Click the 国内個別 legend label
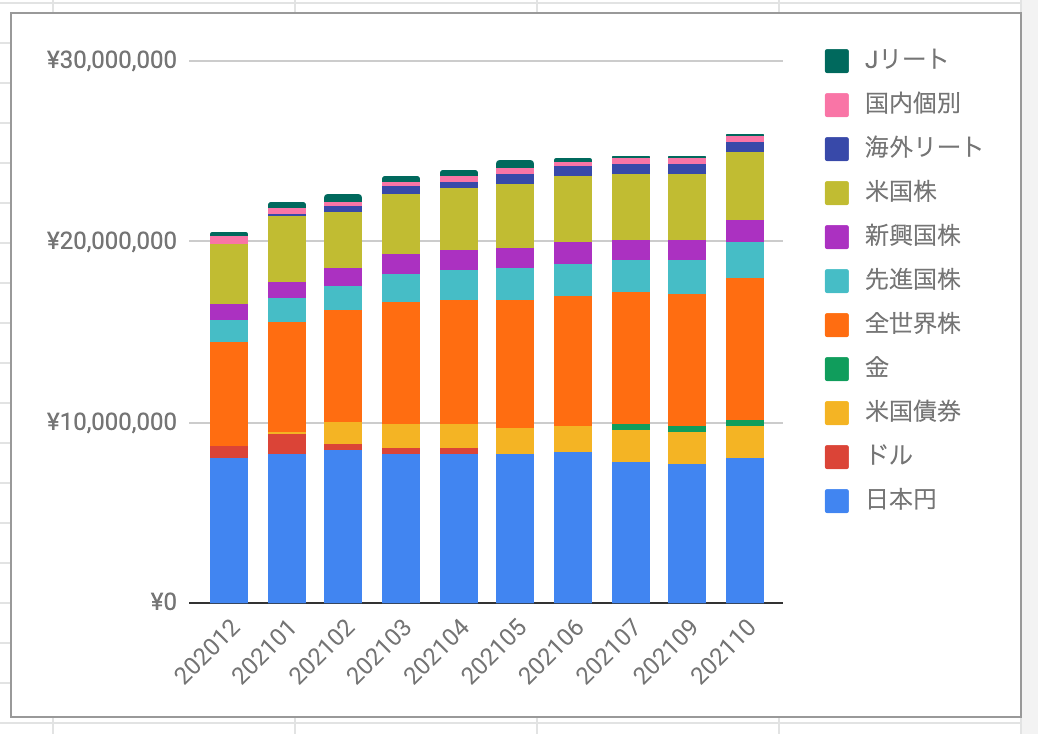 pyautogui.click(x=913, y=104)
